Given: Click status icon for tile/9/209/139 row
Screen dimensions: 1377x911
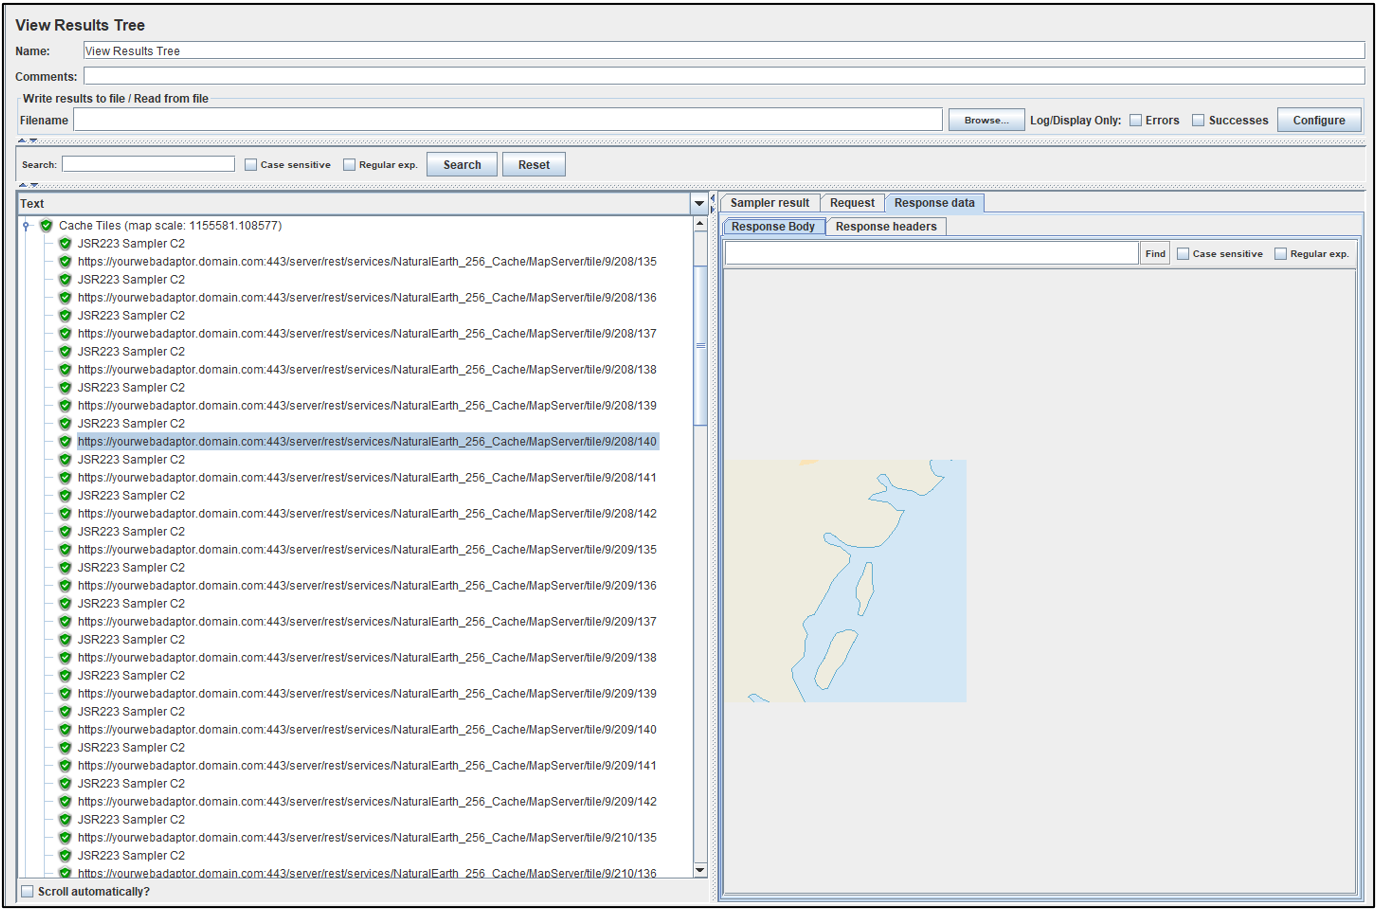Looking at the screenshot, I should [x=65, y=694].
